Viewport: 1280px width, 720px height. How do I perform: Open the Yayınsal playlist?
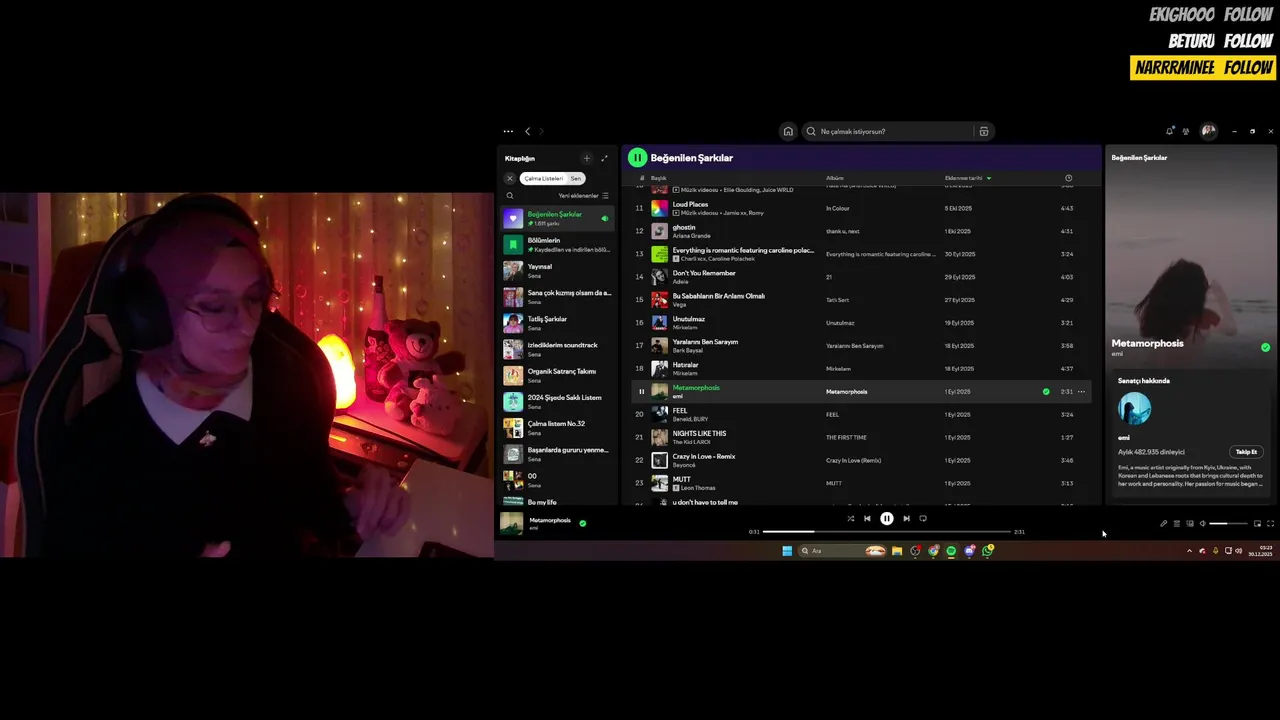(x=557, y=271)
